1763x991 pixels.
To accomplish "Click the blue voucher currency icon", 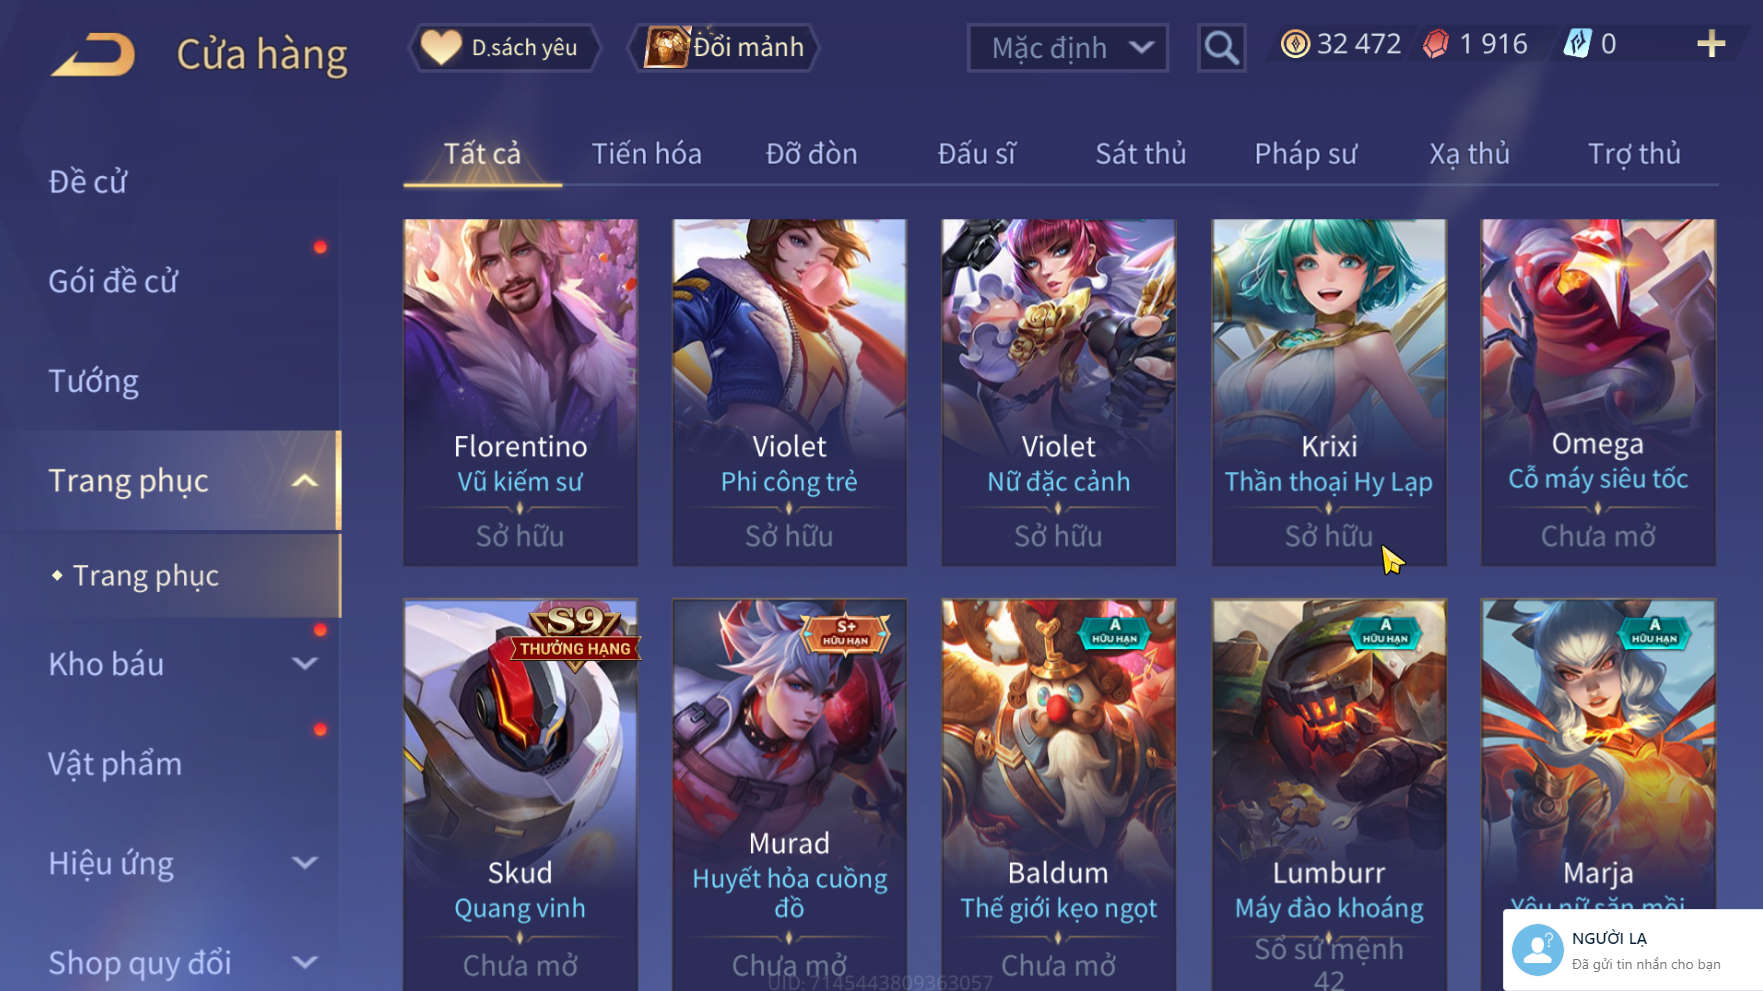I will coord(1577,44).
